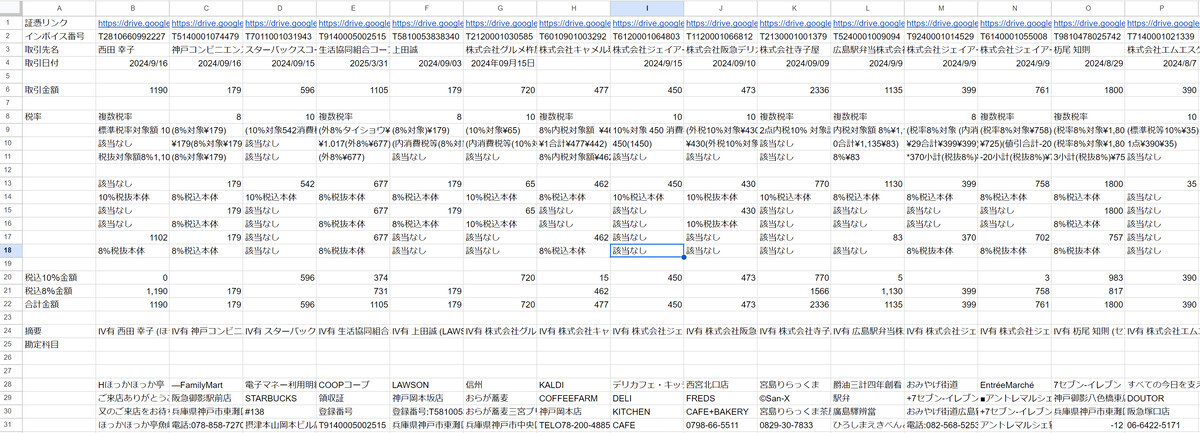Select invoice number T5810053838340
1200x433 pixels.
tap(427, 35)
